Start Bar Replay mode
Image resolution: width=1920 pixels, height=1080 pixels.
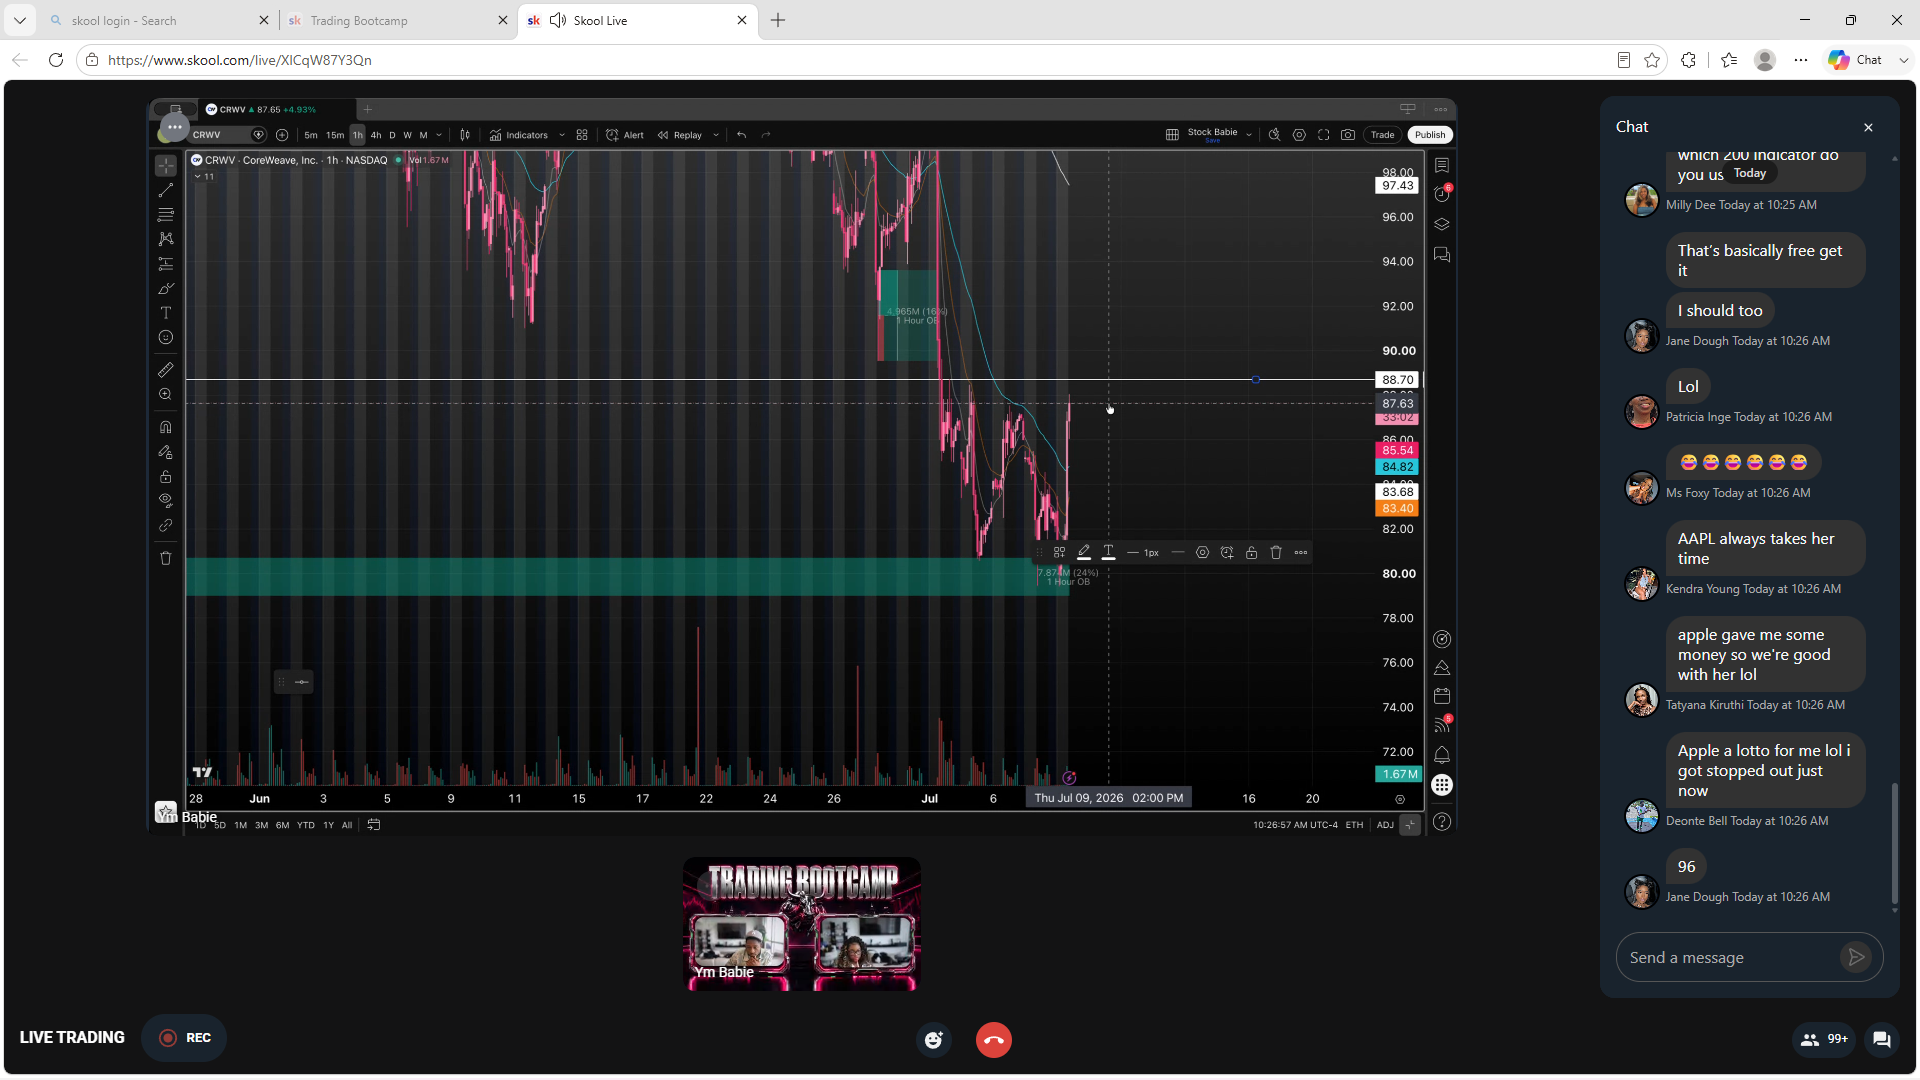680,135
